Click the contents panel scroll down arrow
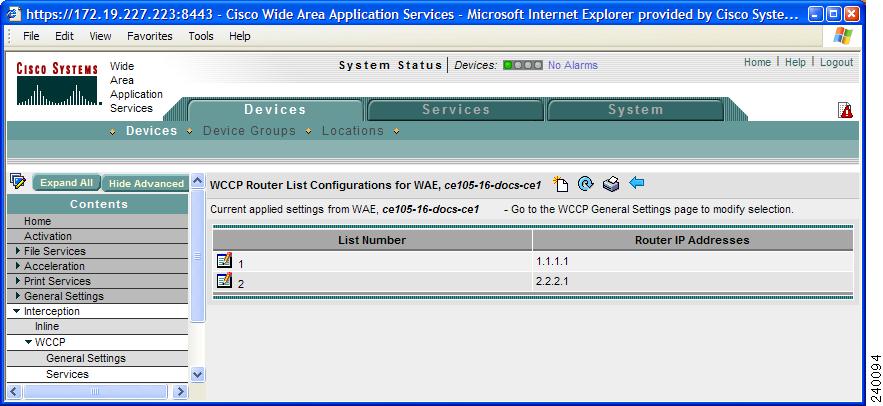 (x=197, y=374)
